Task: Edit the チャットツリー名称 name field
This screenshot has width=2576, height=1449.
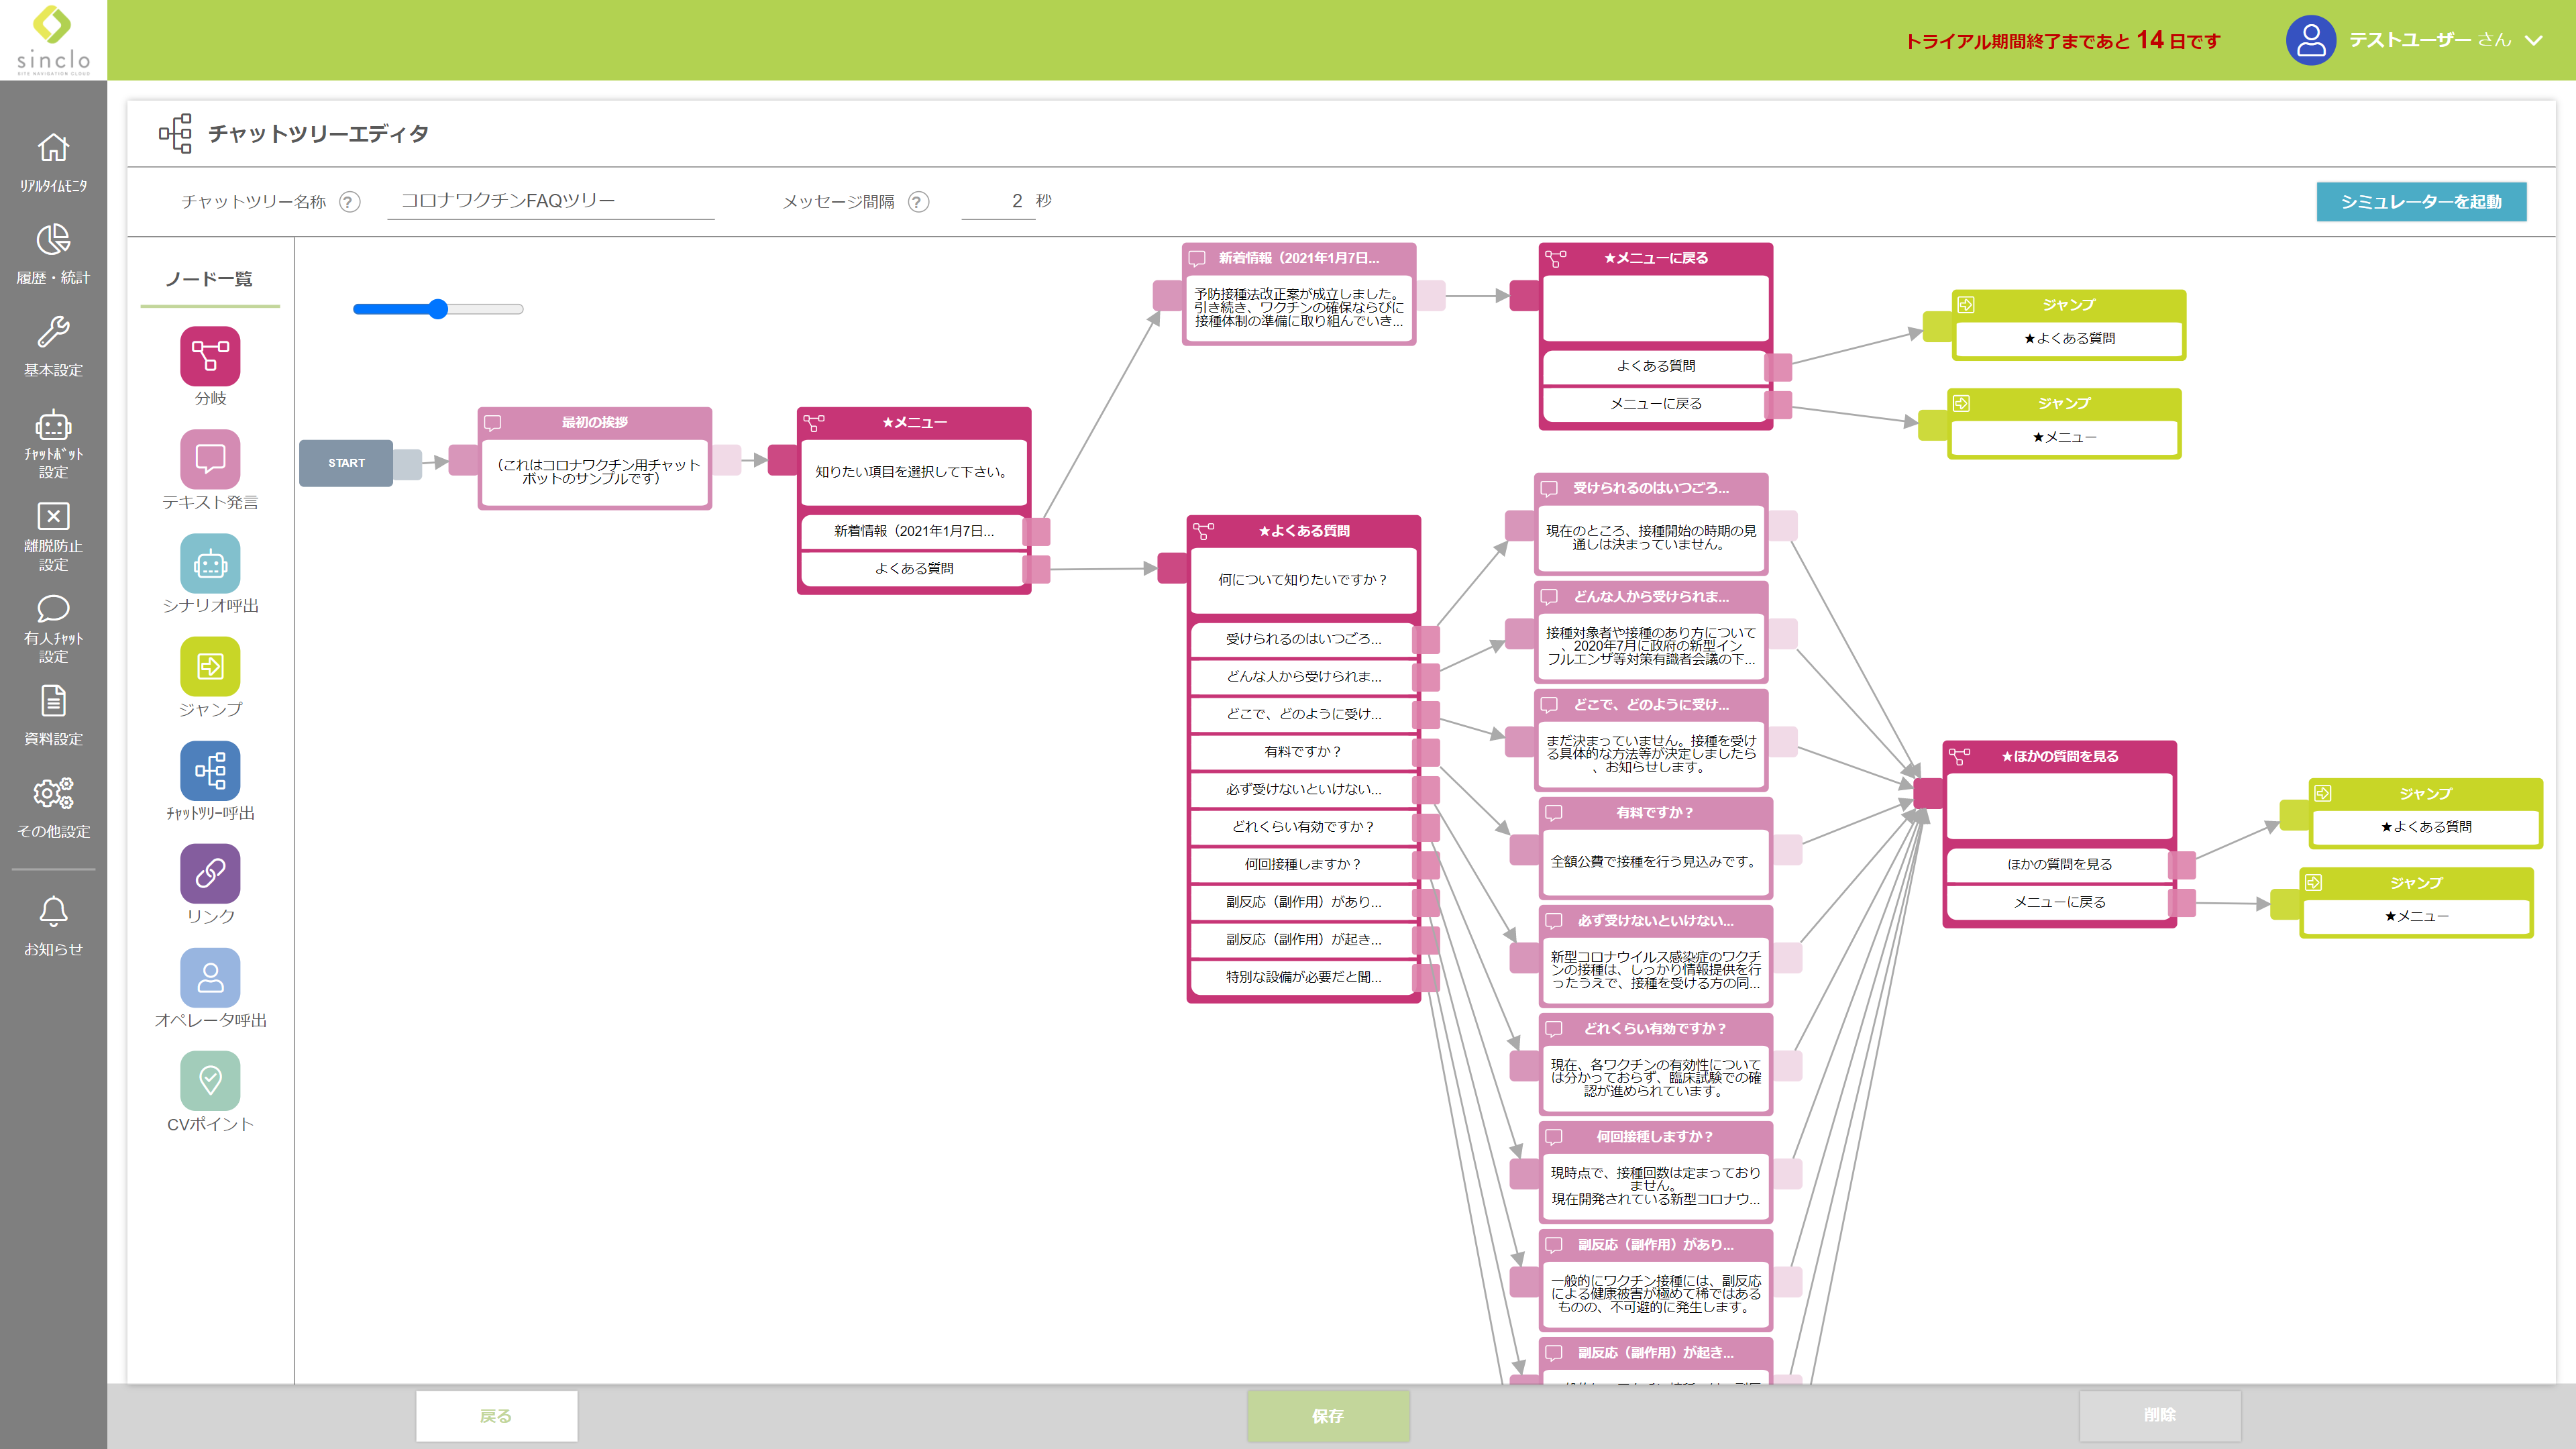Action: click(551, 201)
